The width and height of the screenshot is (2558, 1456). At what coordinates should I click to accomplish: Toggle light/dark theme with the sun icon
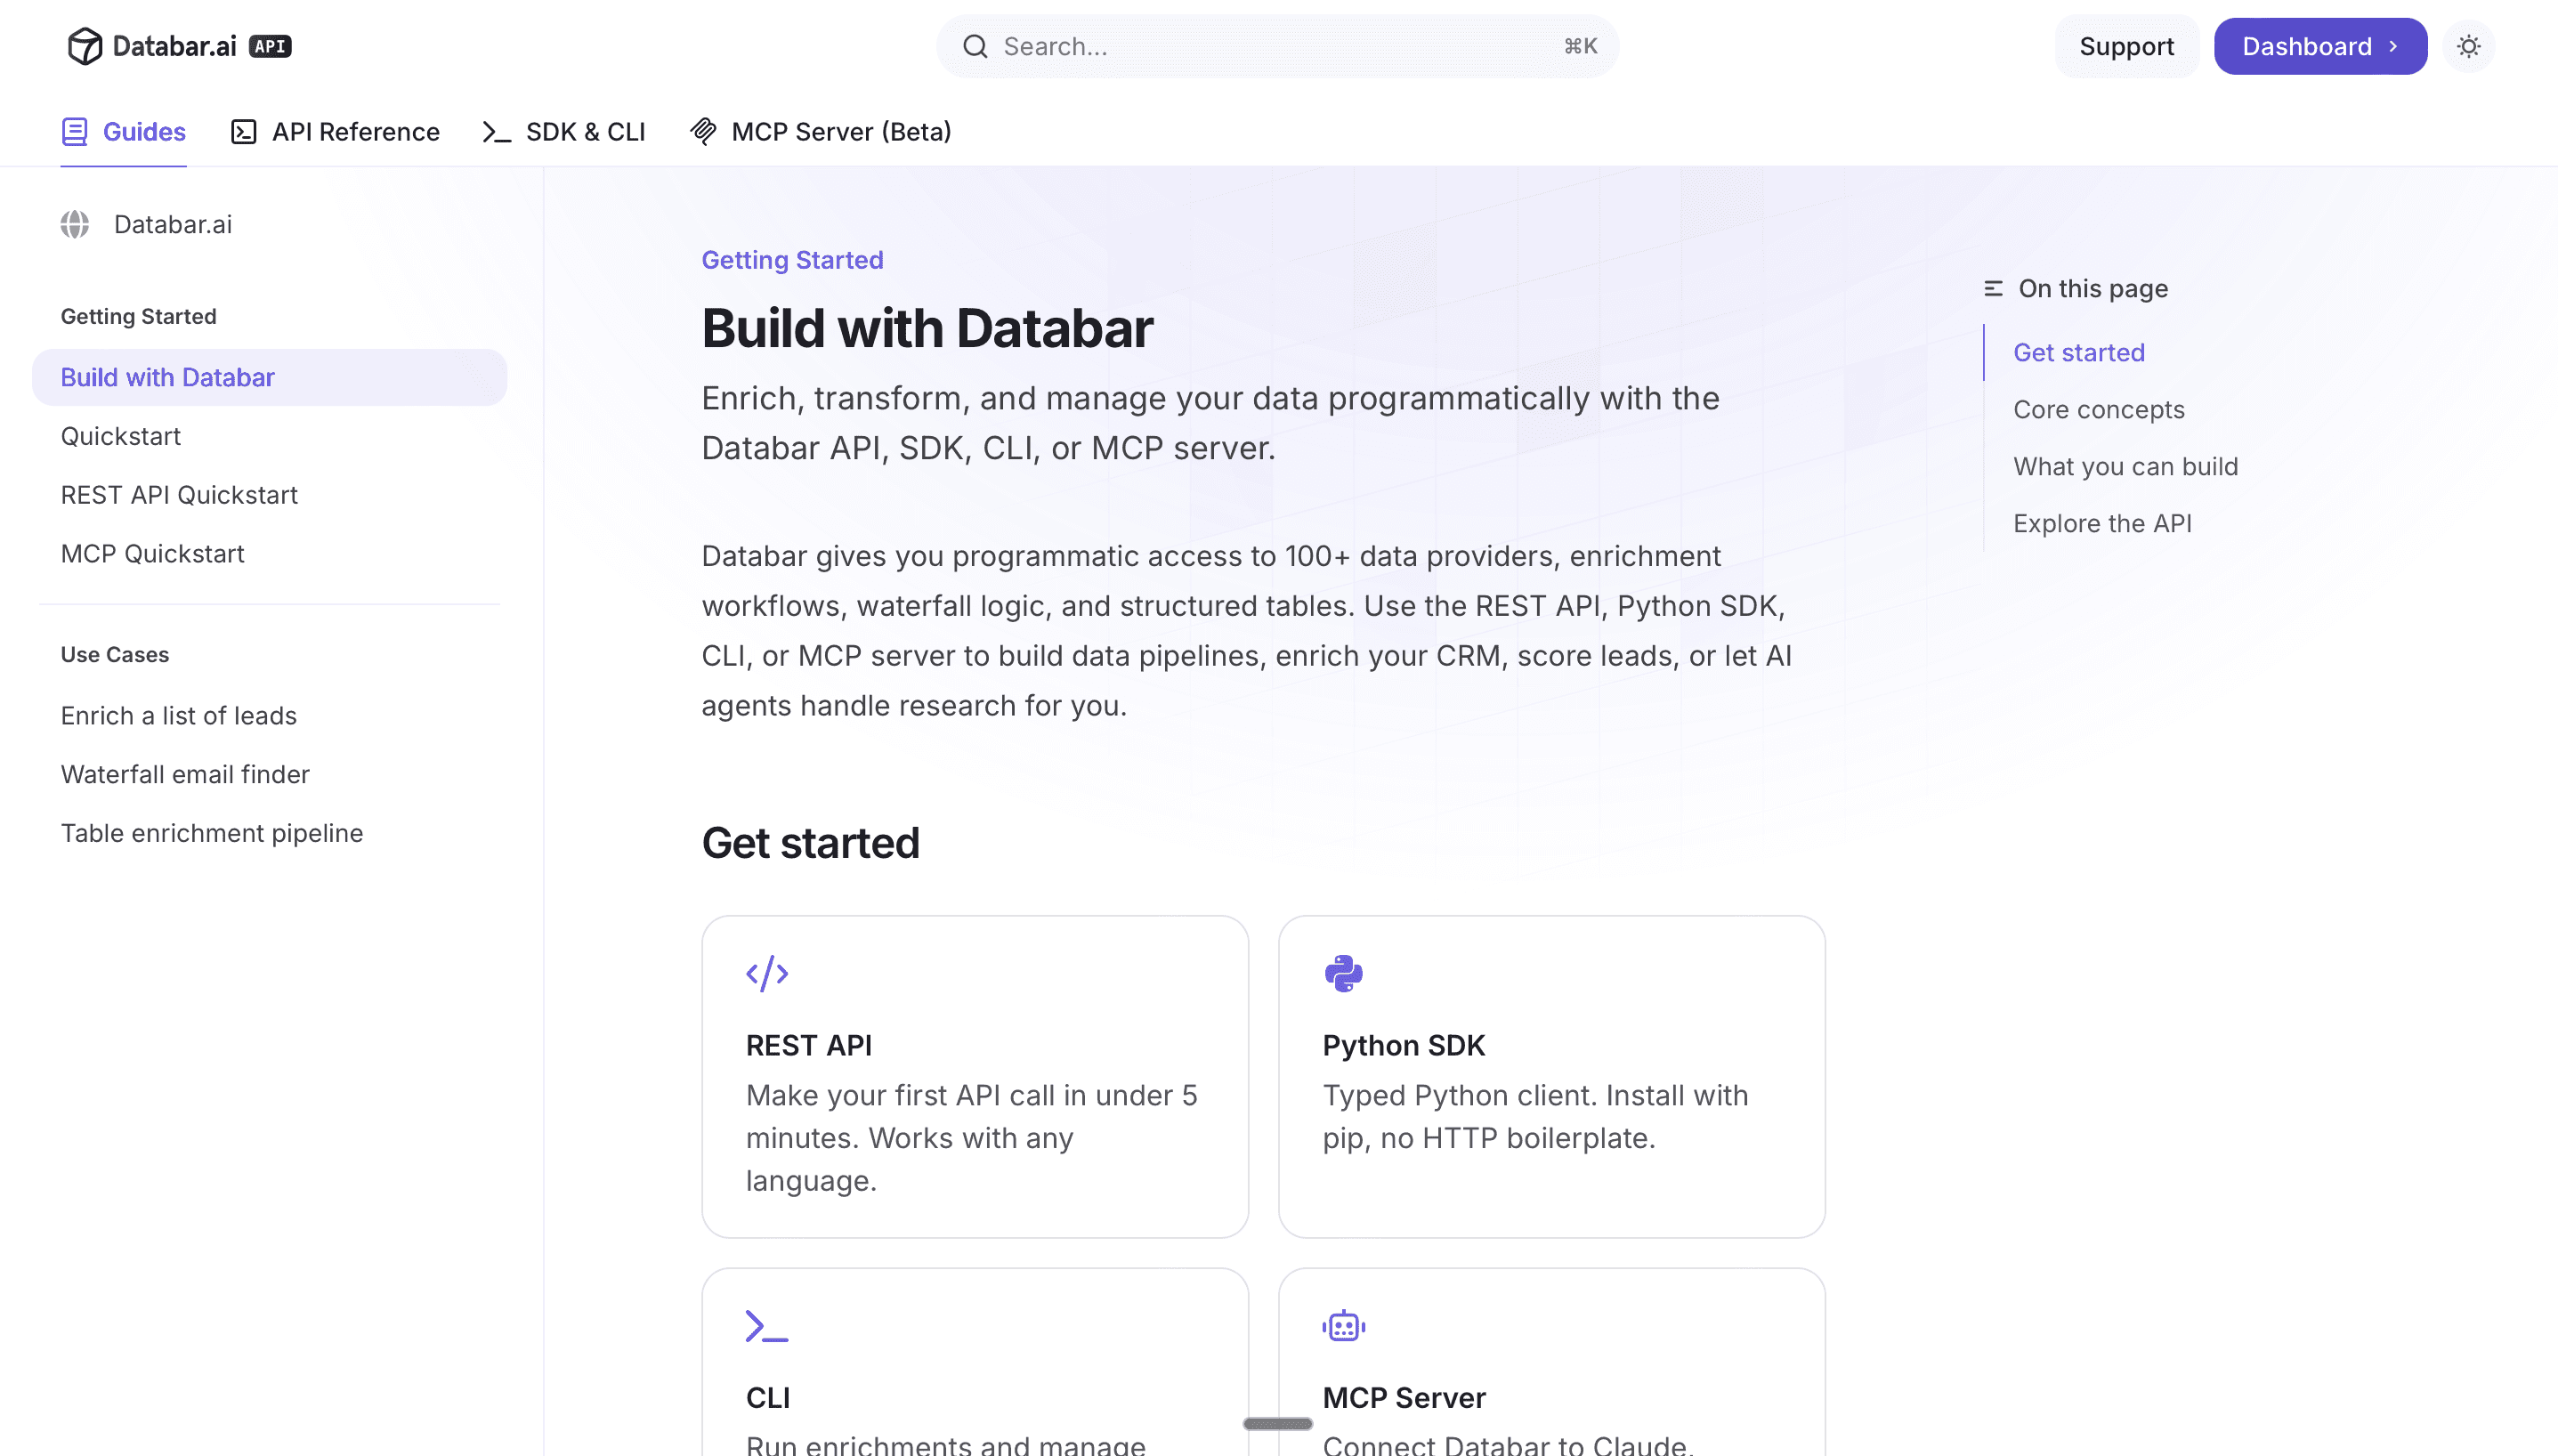pyautogui.click(x=2468, y=46)
